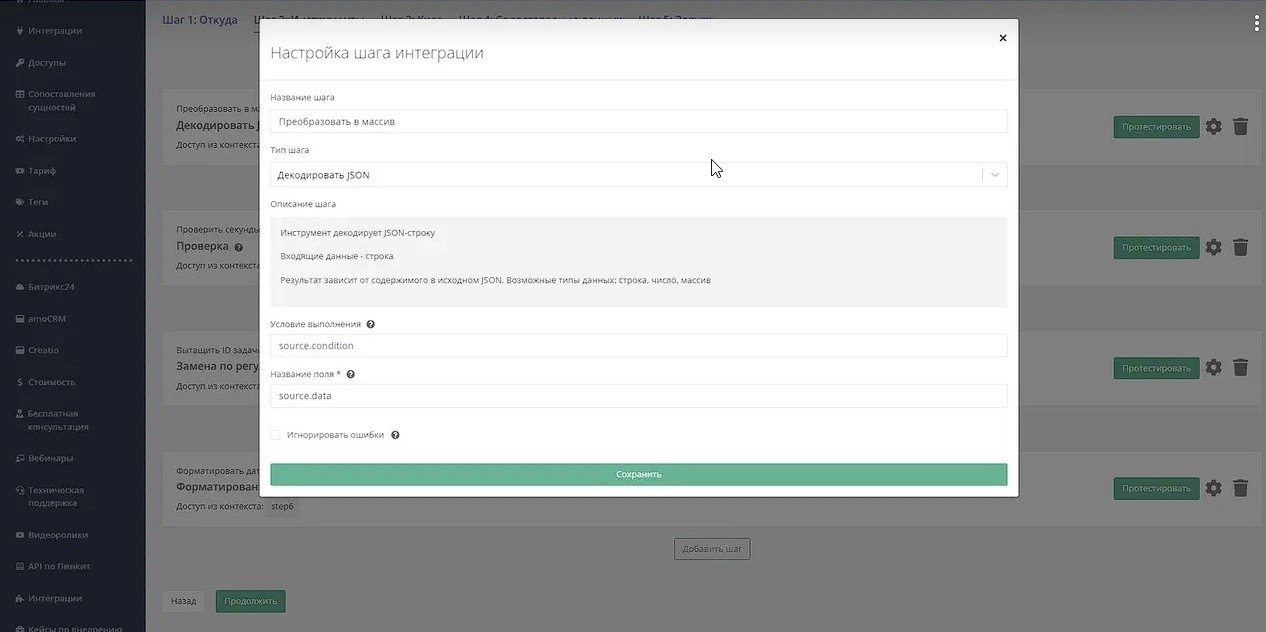Open the Декодировать JSON step type selector
1266x632 pixels.
[625, 175]
